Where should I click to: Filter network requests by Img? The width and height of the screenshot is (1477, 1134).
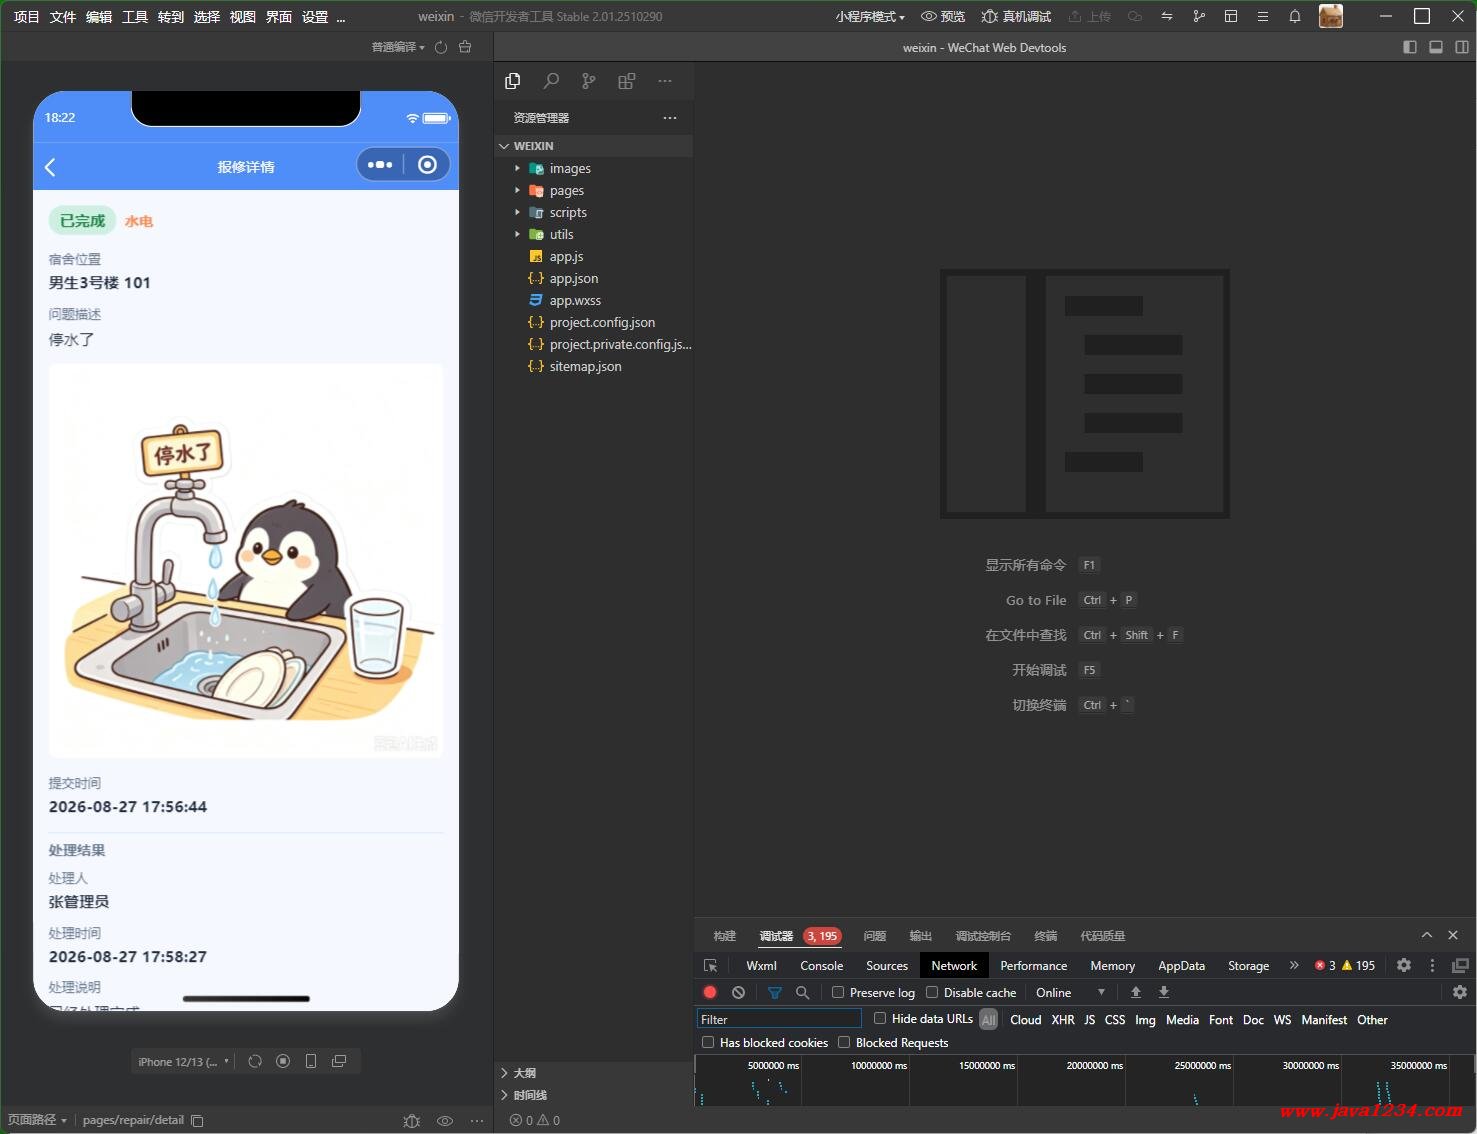click(x=1145, y=1019)
